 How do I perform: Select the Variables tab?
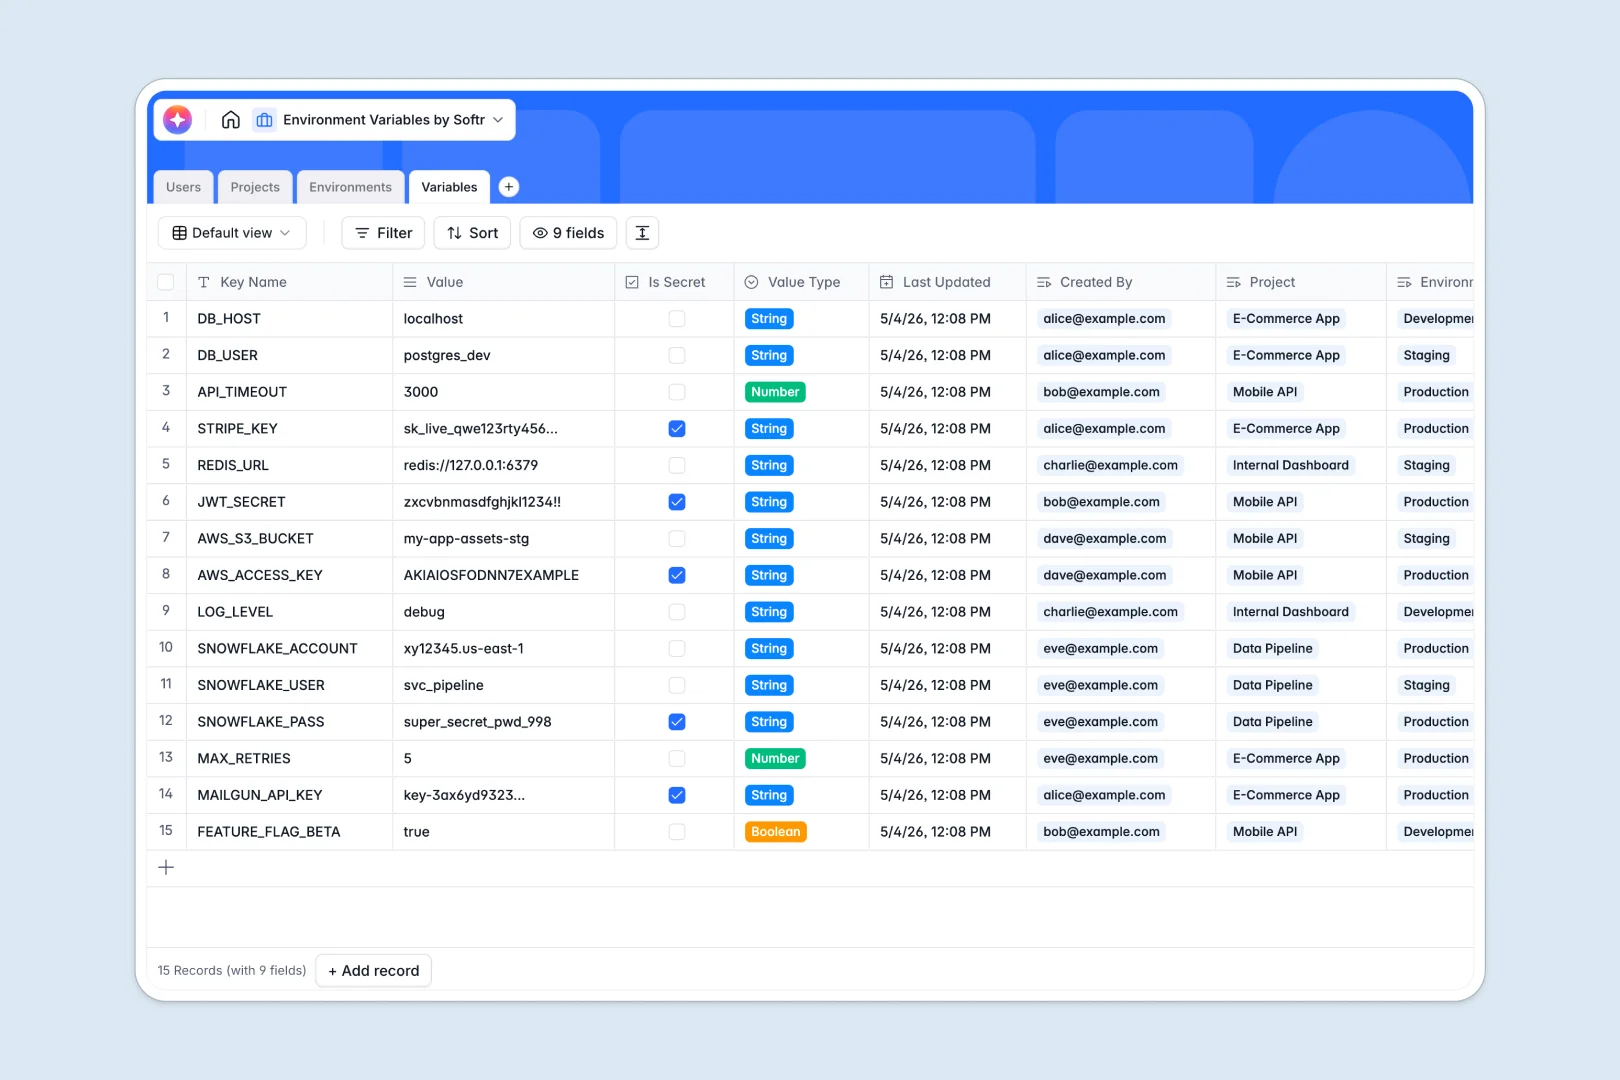(x=449, y=187)
